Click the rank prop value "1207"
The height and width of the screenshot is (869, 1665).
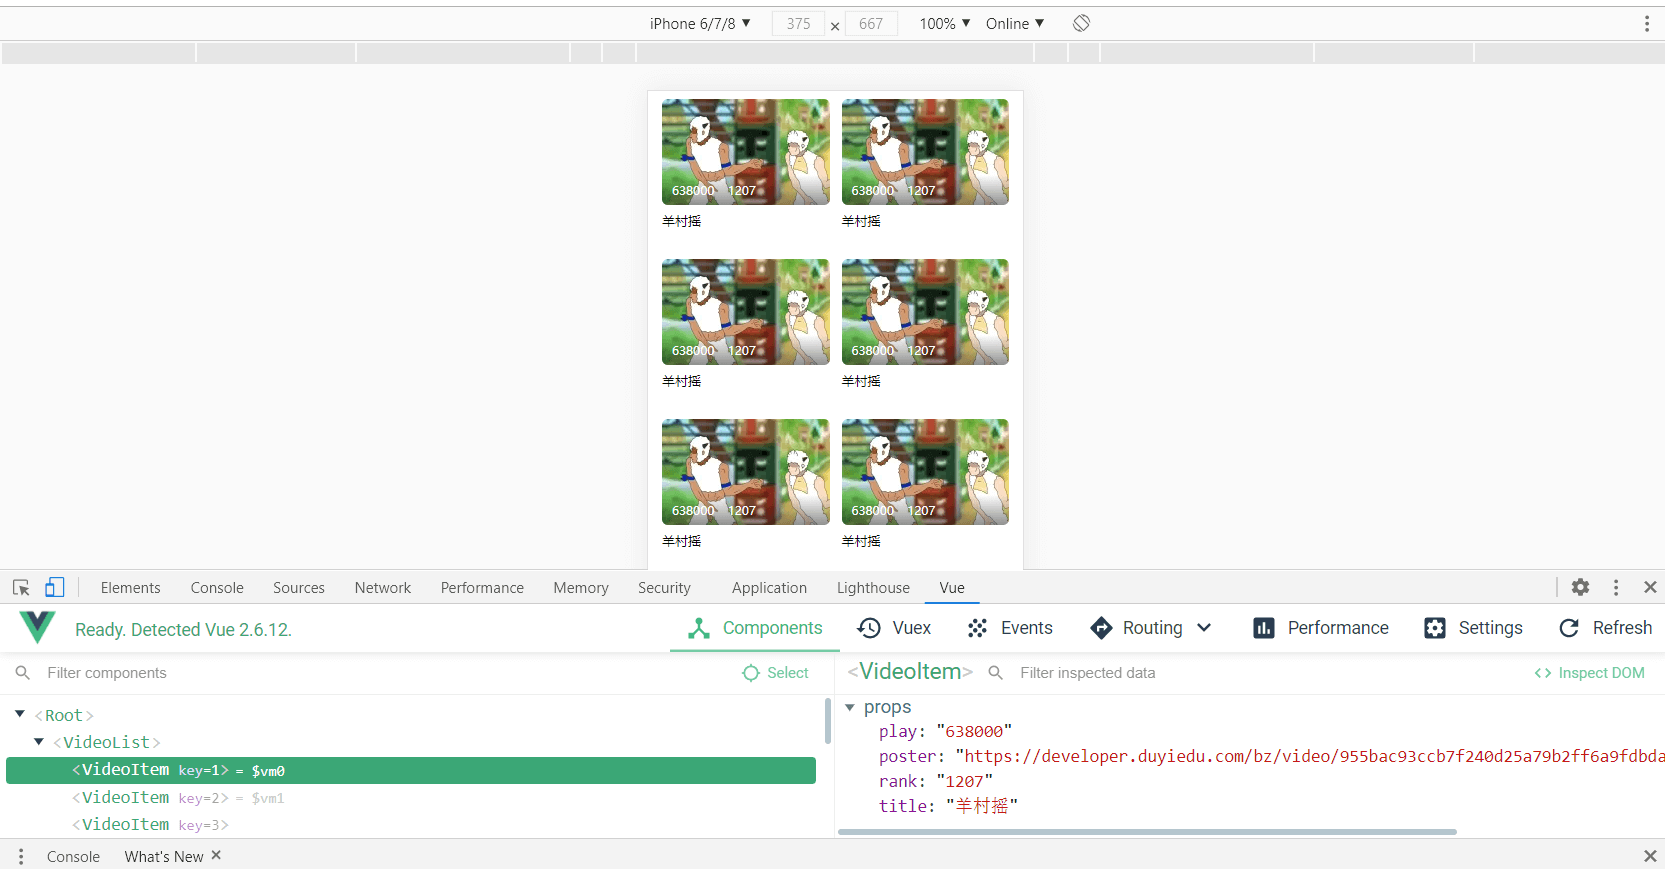click(x=964, y=781)
